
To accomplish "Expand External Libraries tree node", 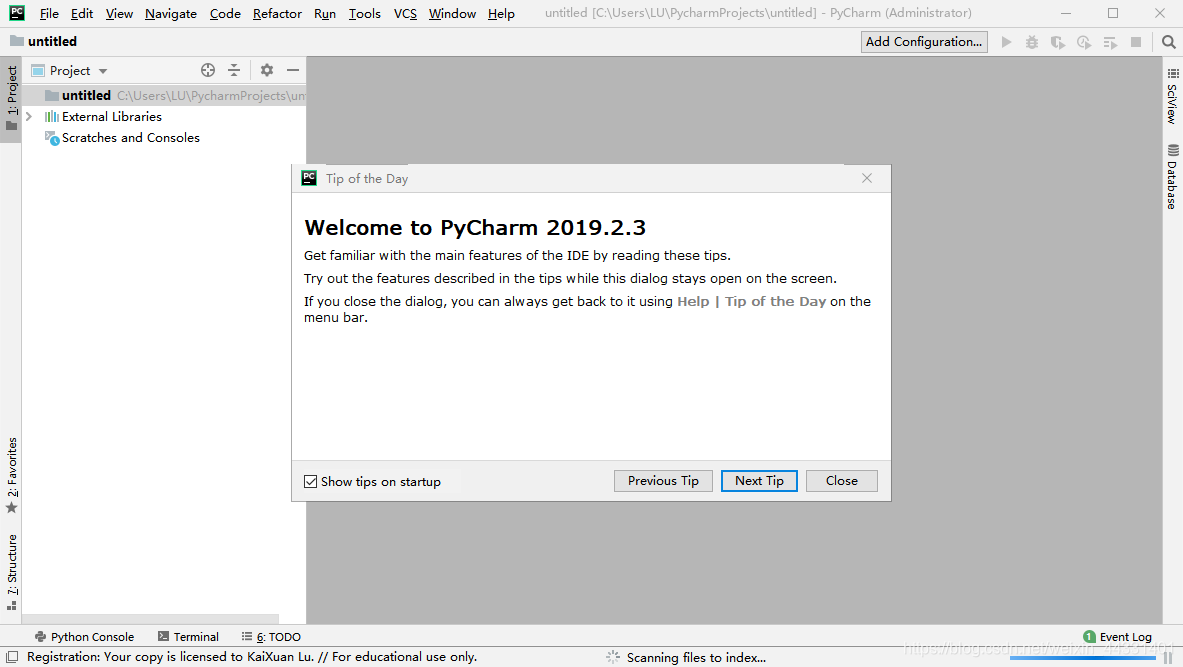I will [29, 116].
